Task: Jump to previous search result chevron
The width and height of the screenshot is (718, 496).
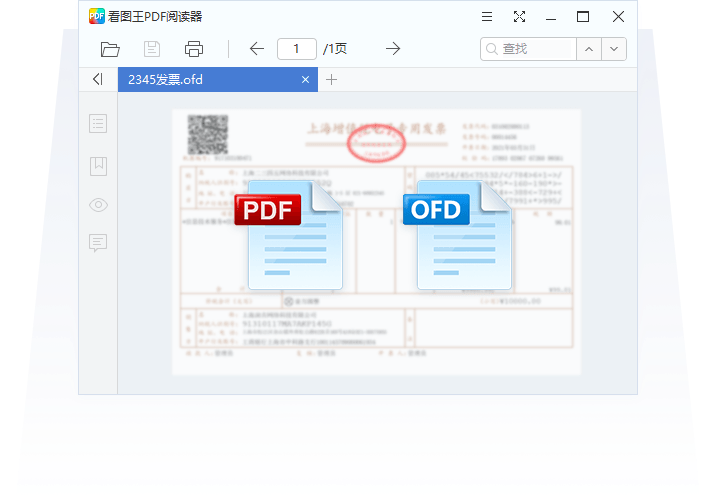Action: click(589, 49)
